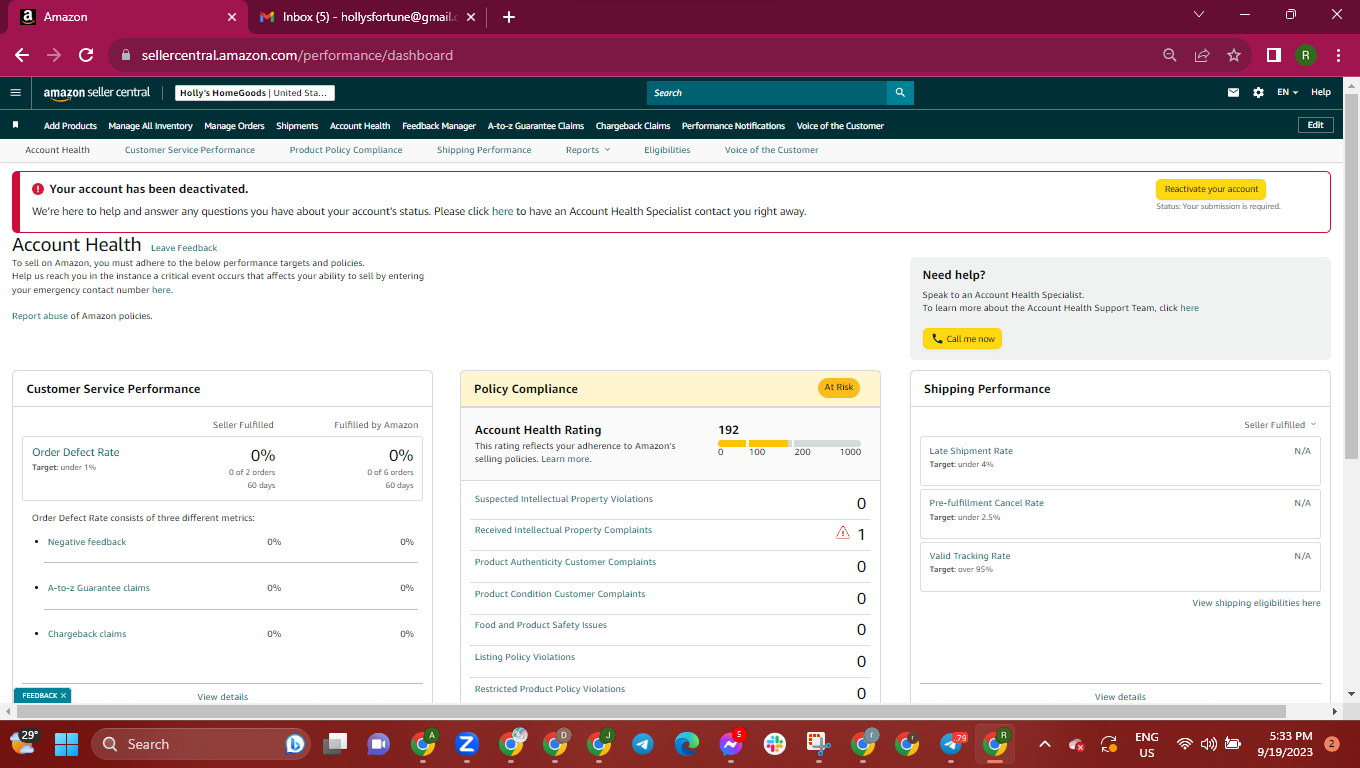Select the Voice of the Customer sub-tab

771,150
